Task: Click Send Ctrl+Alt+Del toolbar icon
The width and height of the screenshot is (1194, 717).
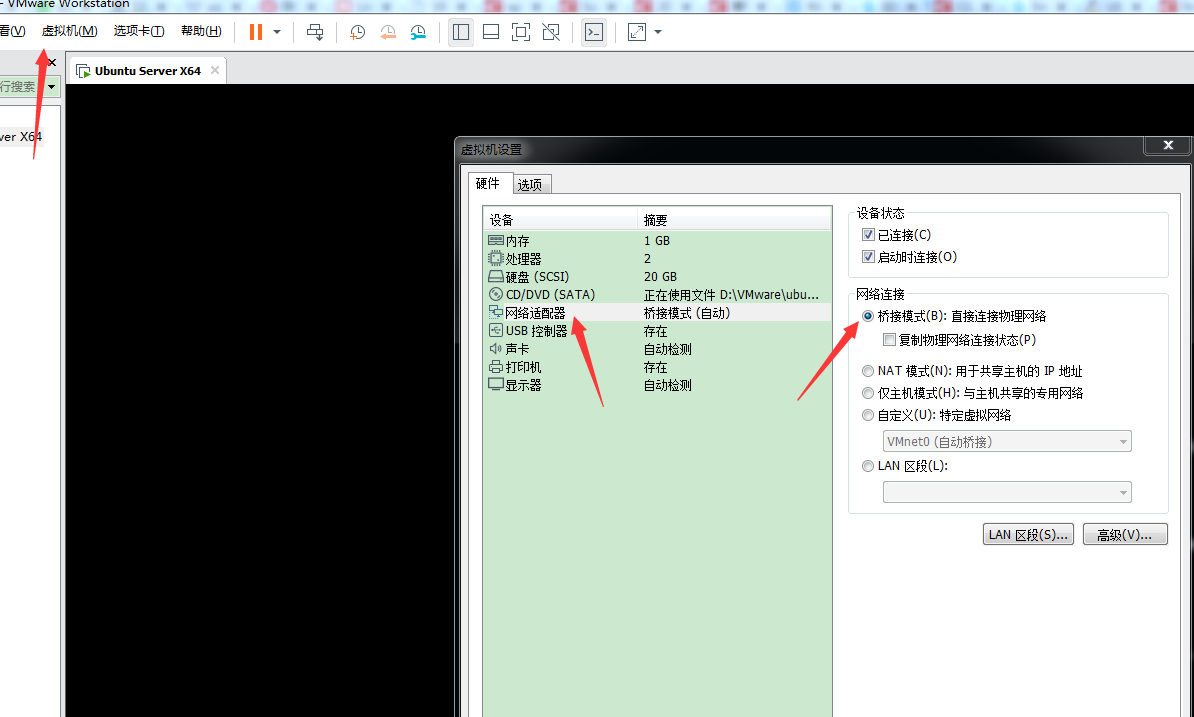Action: 314,32
